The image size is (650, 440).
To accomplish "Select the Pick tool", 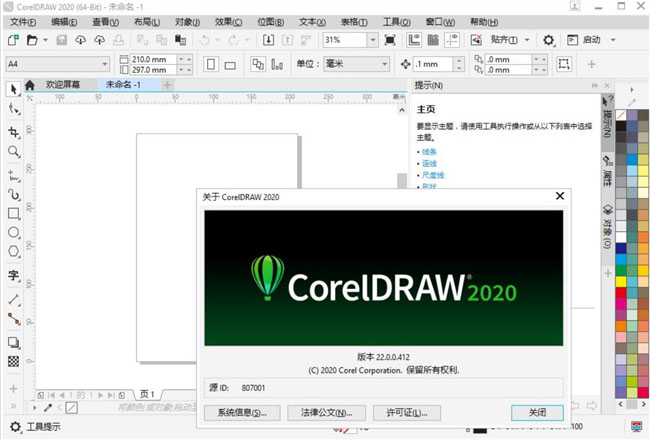I will [13, 89].
